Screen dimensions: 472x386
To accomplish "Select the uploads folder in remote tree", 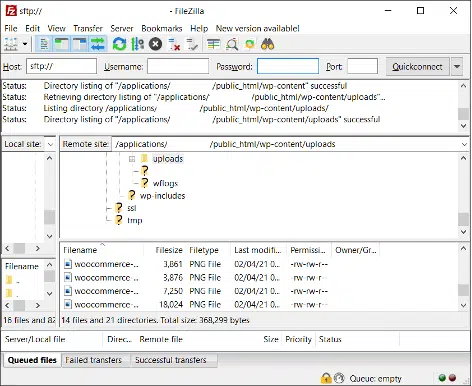I will coord(168,159).
